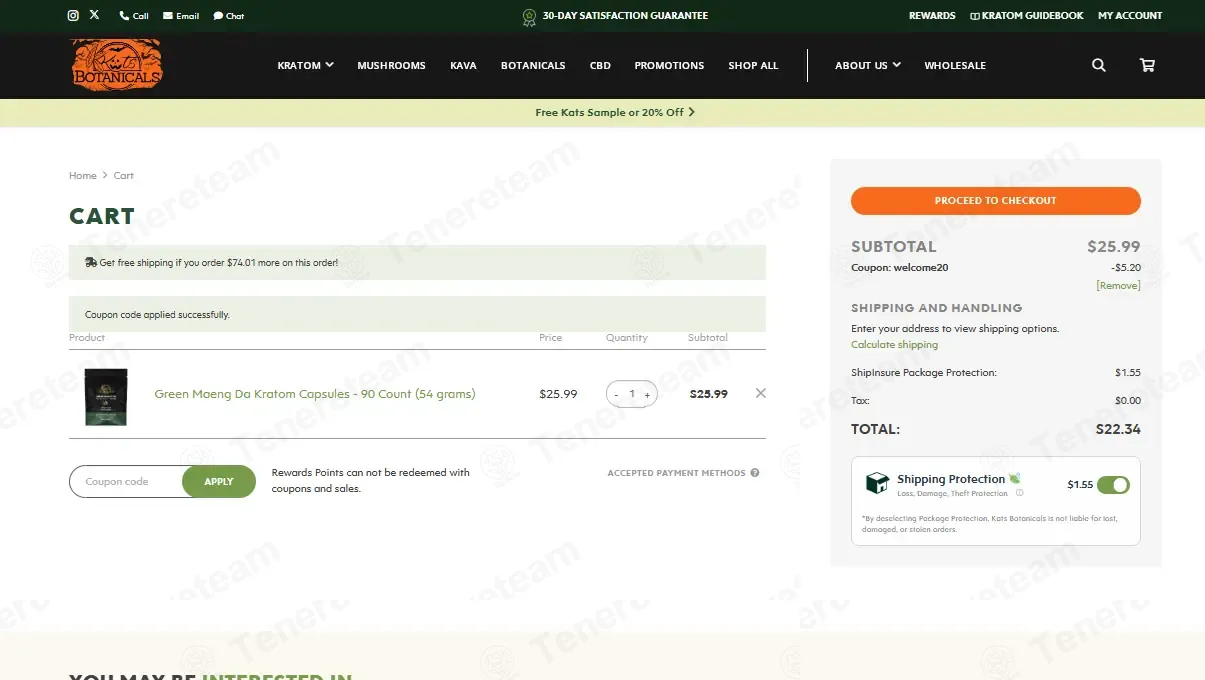This screenshot has height=680, width=1205.
Task: Open the Rewards link
Action: (932, 16)
